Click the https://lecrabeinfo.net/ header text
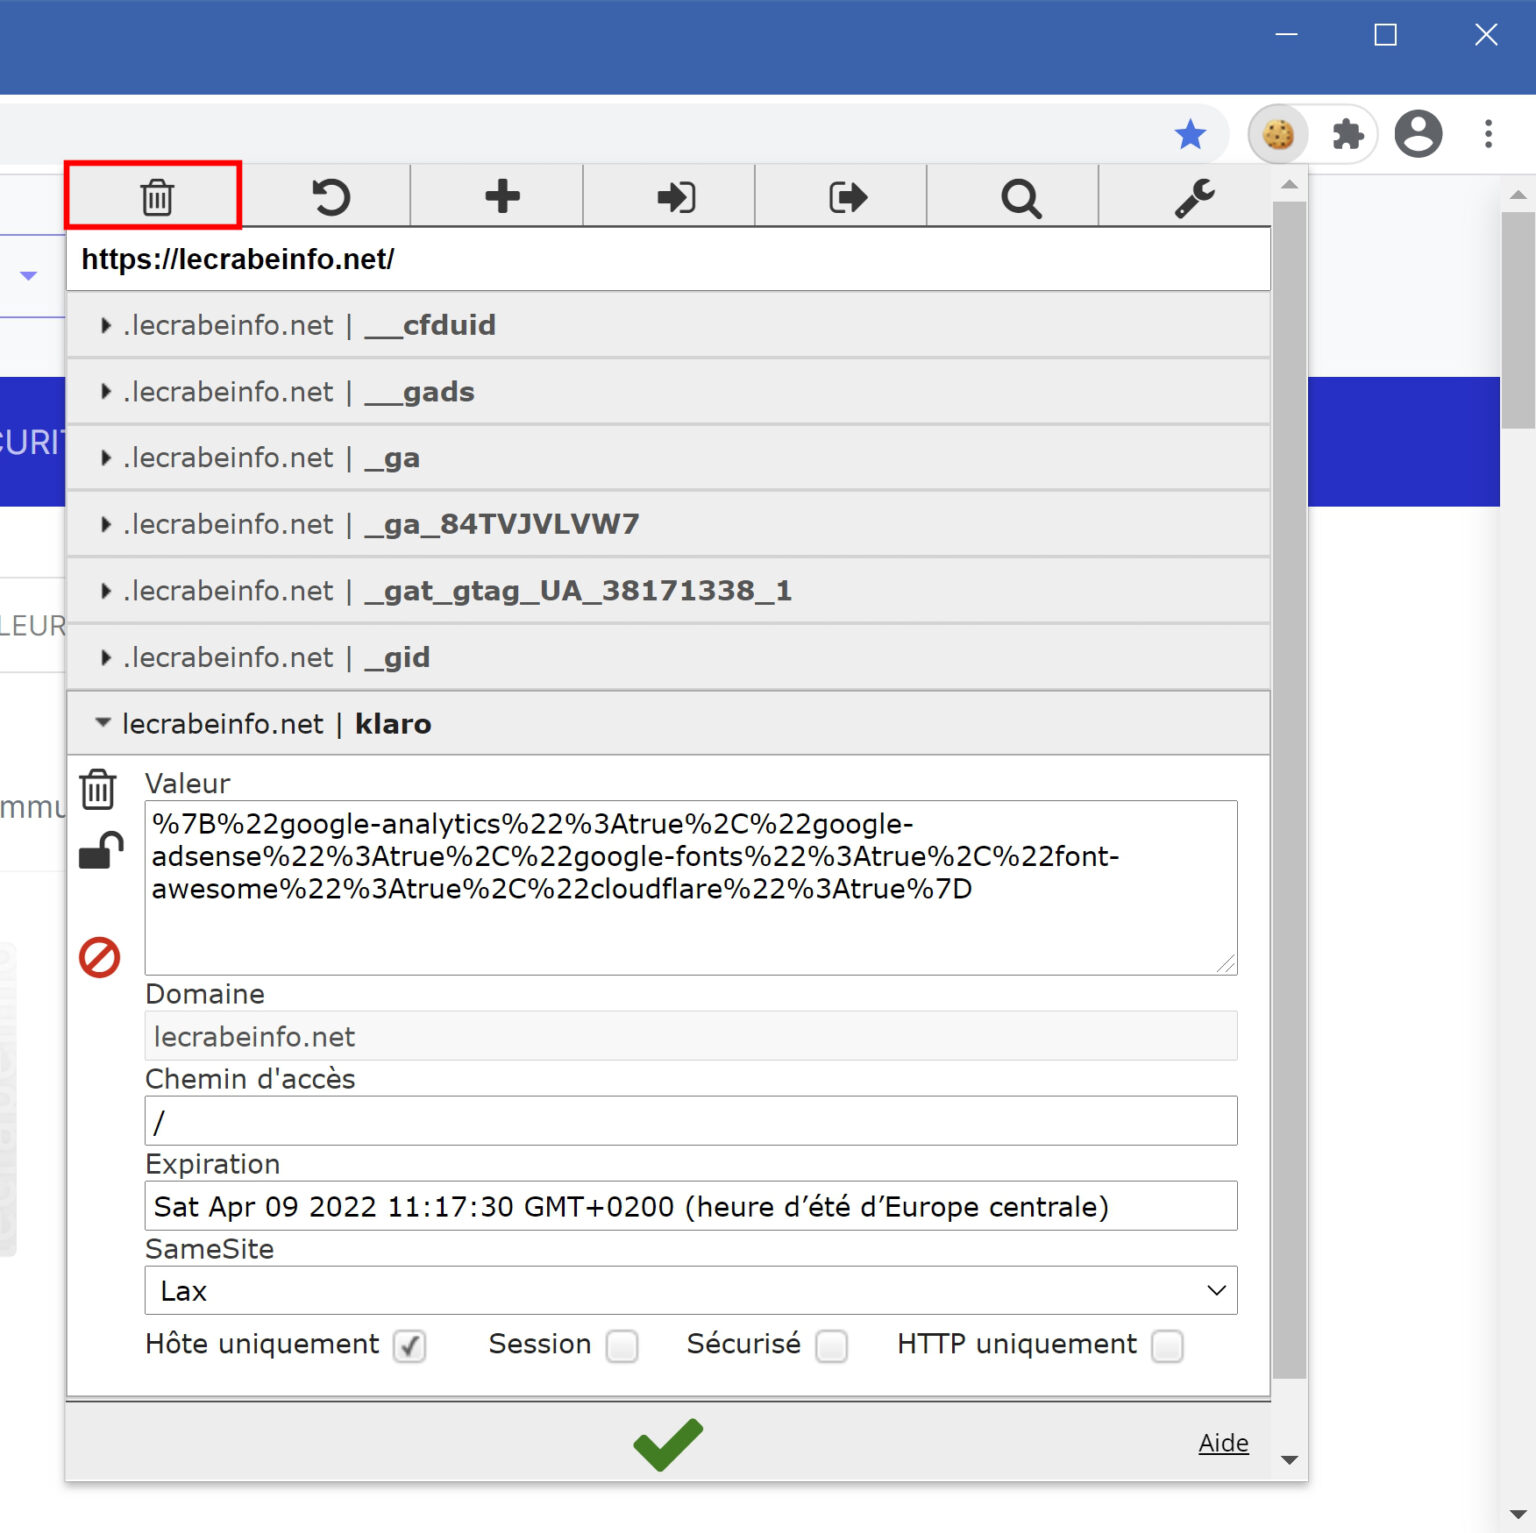This screenshot has height=1533, width=1536. 238,259
